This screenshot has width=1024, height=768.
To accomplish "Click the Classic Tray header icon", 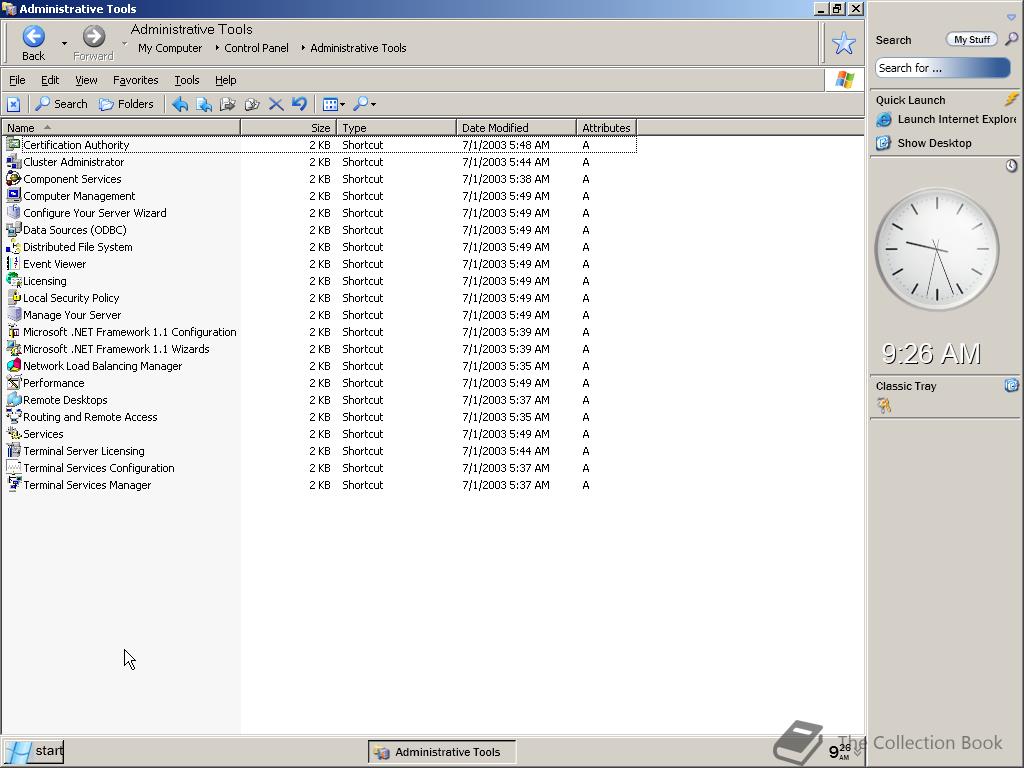I will pos(1011,385).
